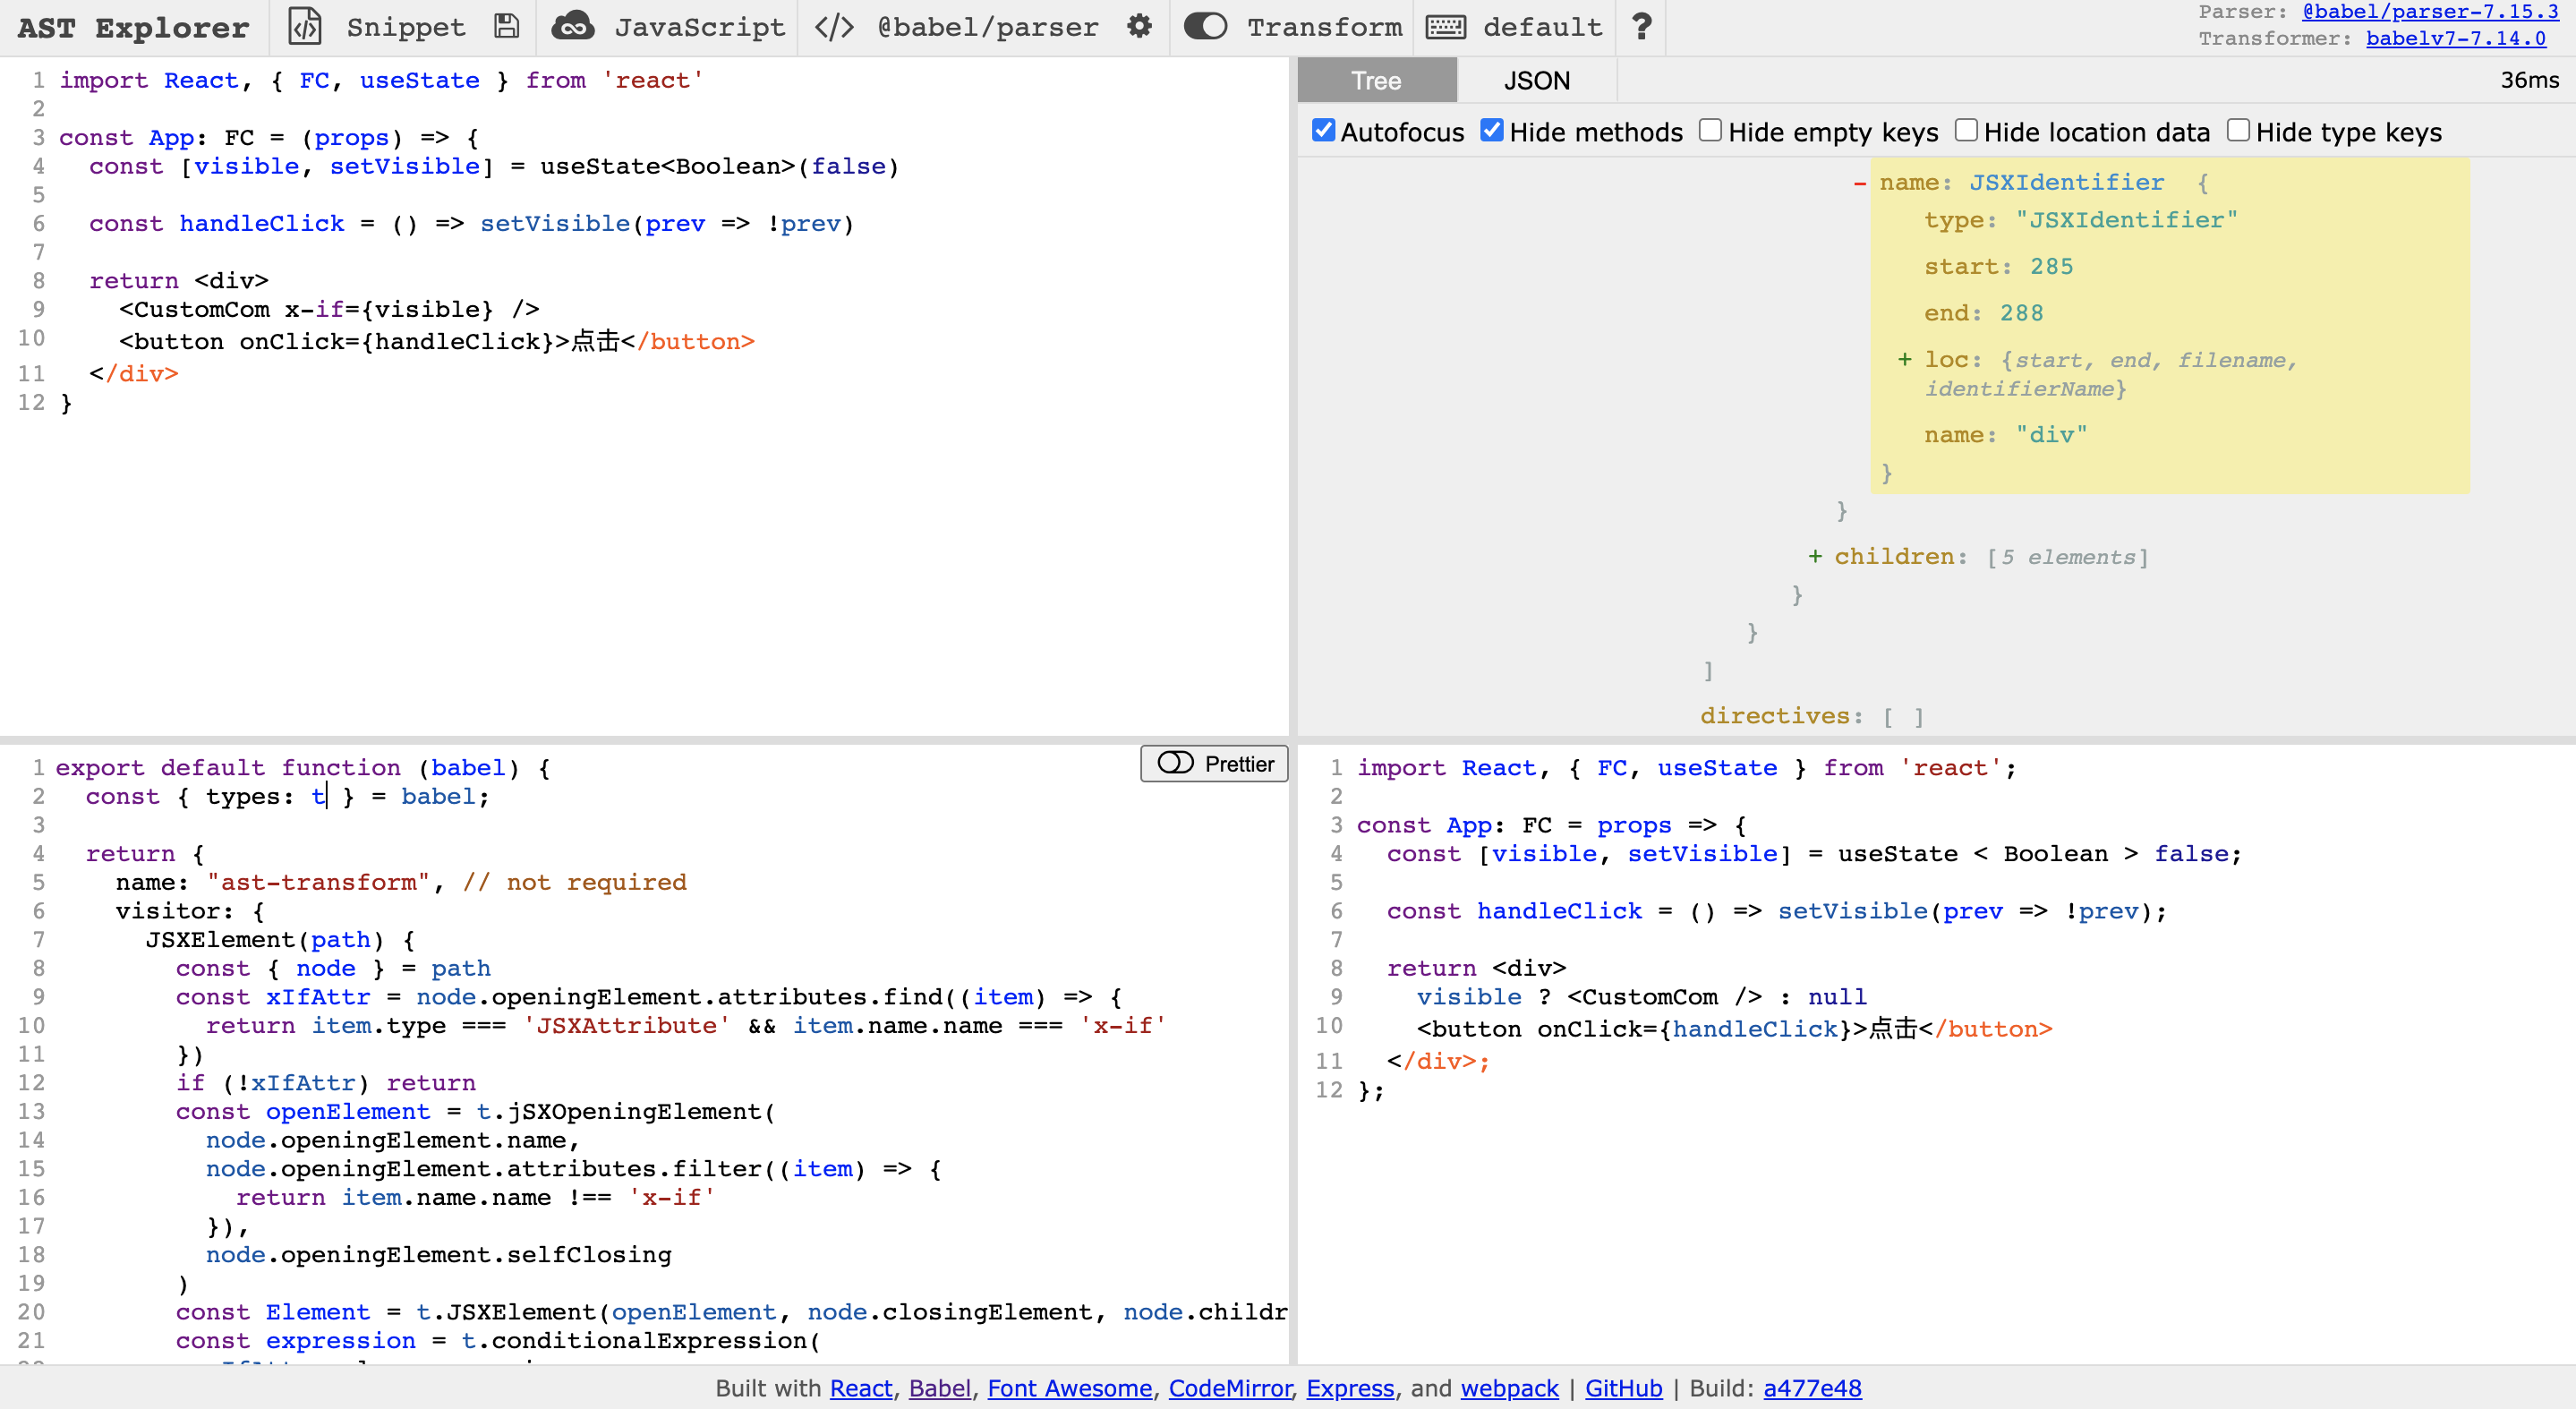Collapse the name JSXIdentifier node
This screenshot has height=1409, width=2576.
coord(1859,183)
